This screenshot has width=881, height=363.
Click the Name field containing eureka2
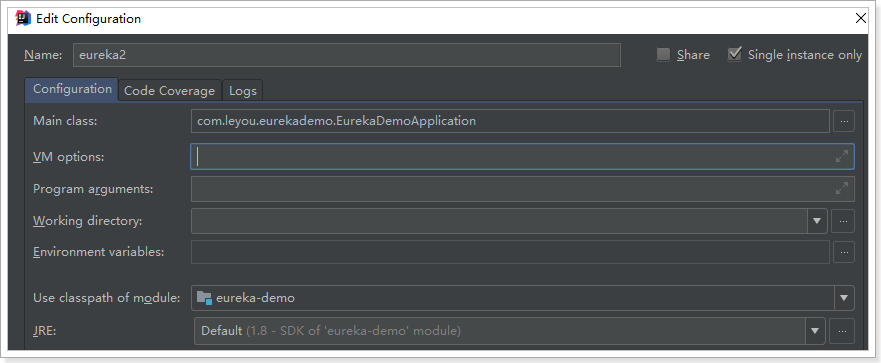point(347,55)
